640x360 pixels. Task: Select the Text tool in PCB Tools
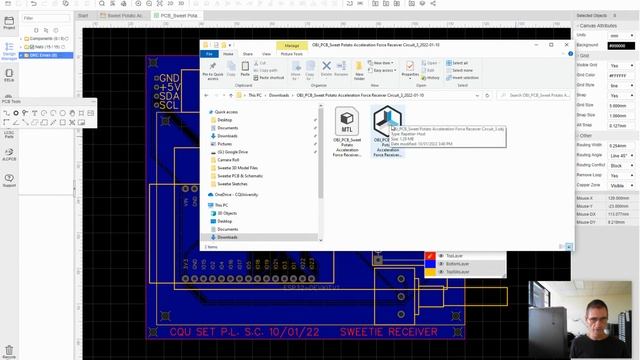(34, 113)
